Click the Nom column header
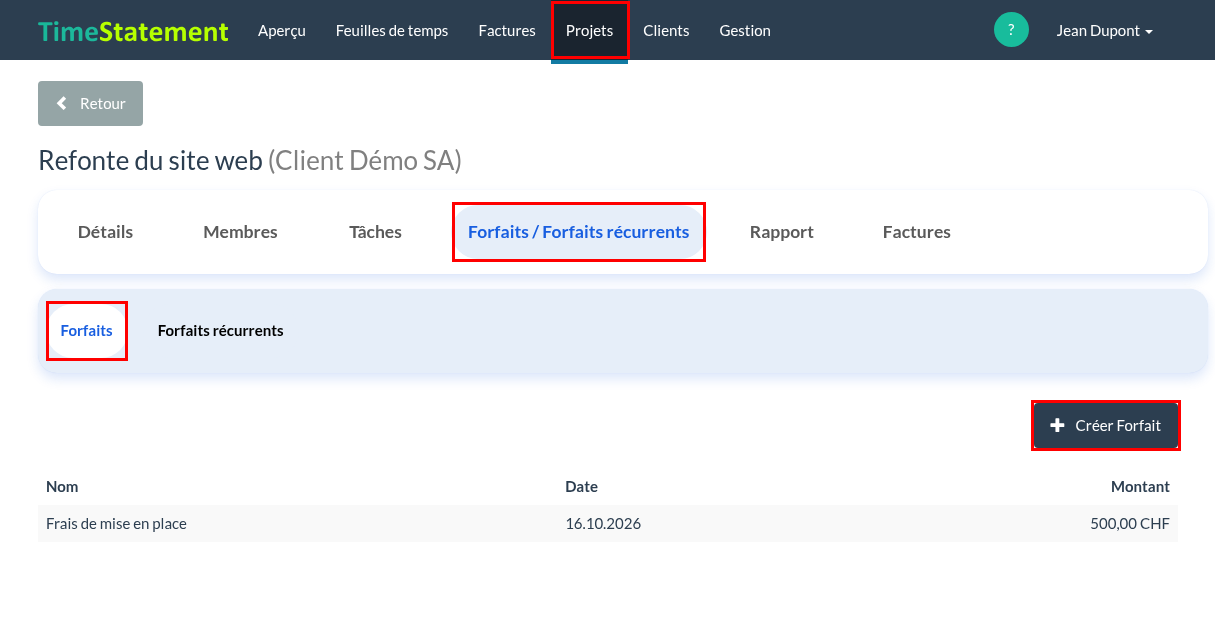 [x=62, y=487]
